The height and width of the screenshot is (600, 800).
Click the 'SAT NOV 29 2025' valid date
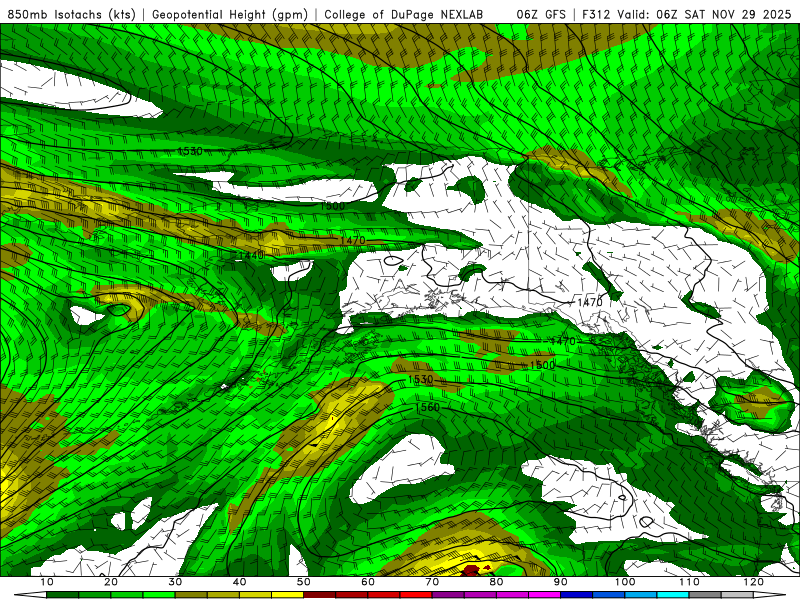(738, 15)
